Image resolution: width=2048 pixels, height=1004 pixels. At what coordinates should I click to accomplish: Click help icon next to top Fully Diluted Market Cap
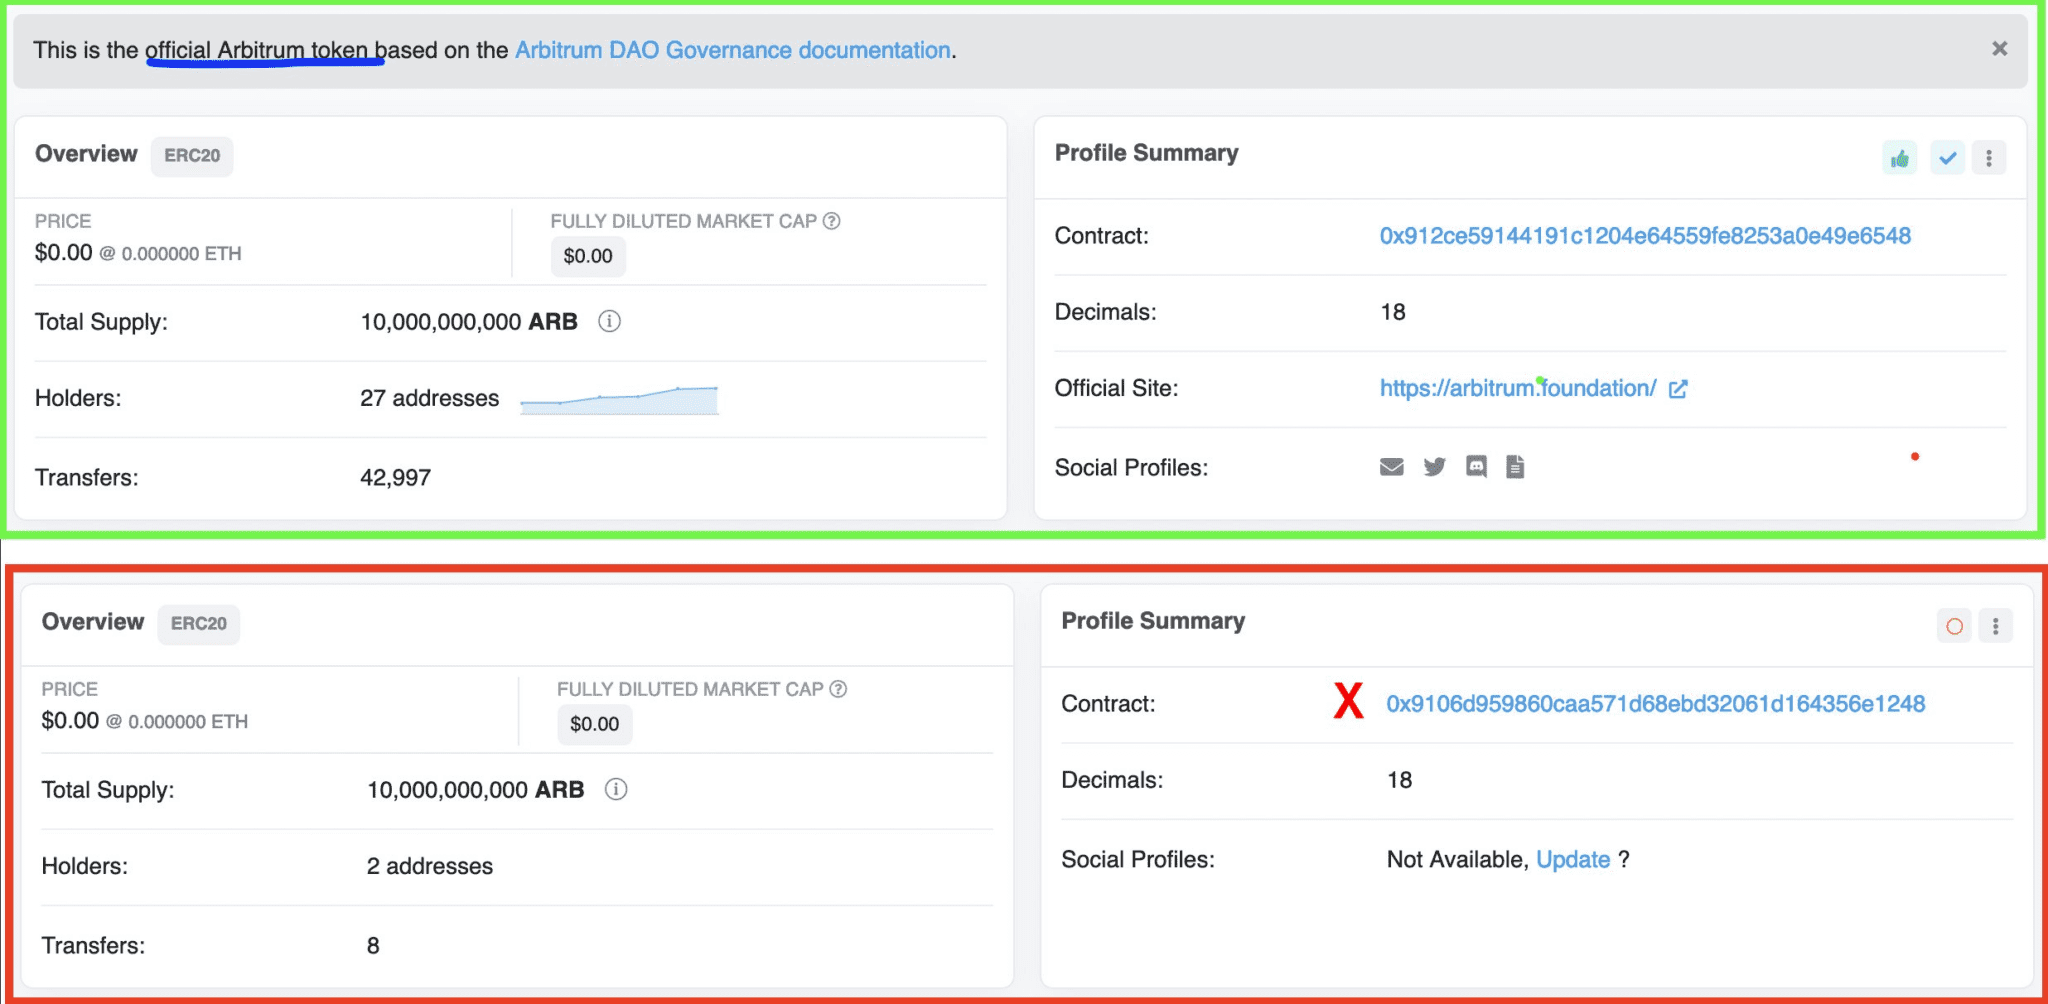coord(831,221)
